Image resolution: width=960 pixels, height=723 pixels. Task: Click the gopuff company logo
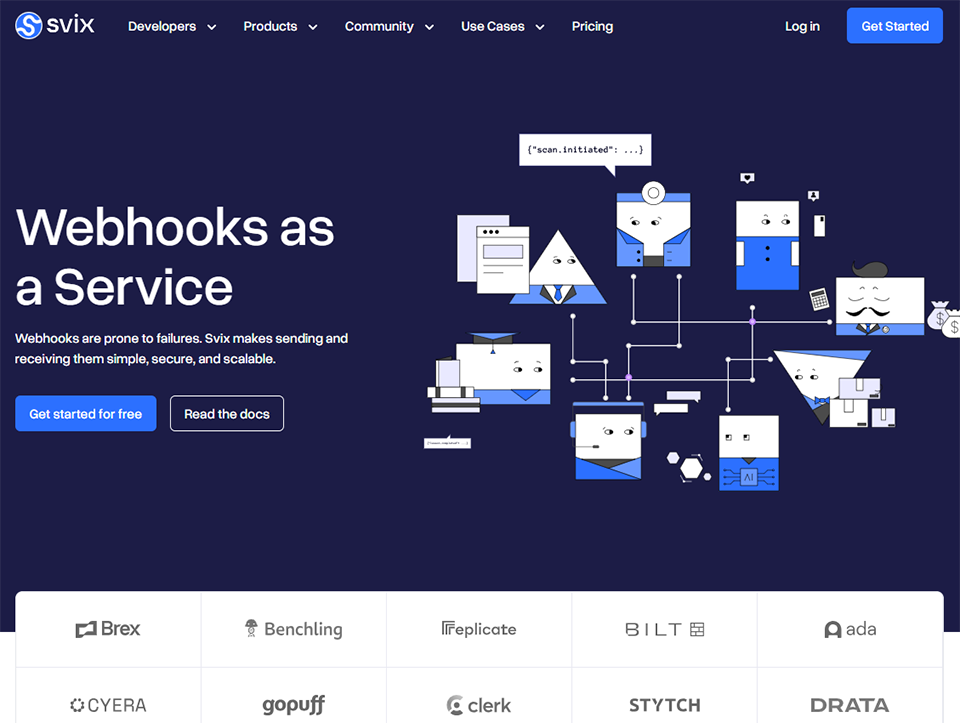(293, 705)
